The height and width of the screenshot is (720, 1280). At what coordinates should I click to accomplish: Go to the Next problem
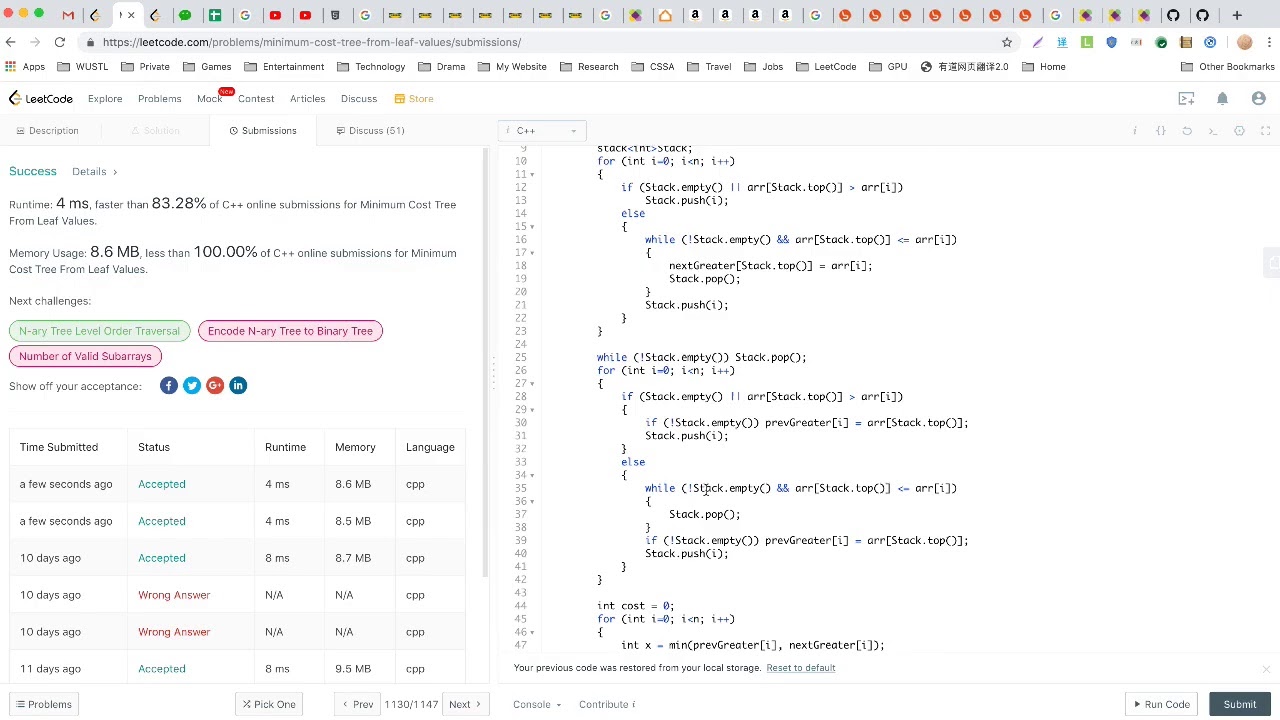pyautogui.click(x=465, y=704)
